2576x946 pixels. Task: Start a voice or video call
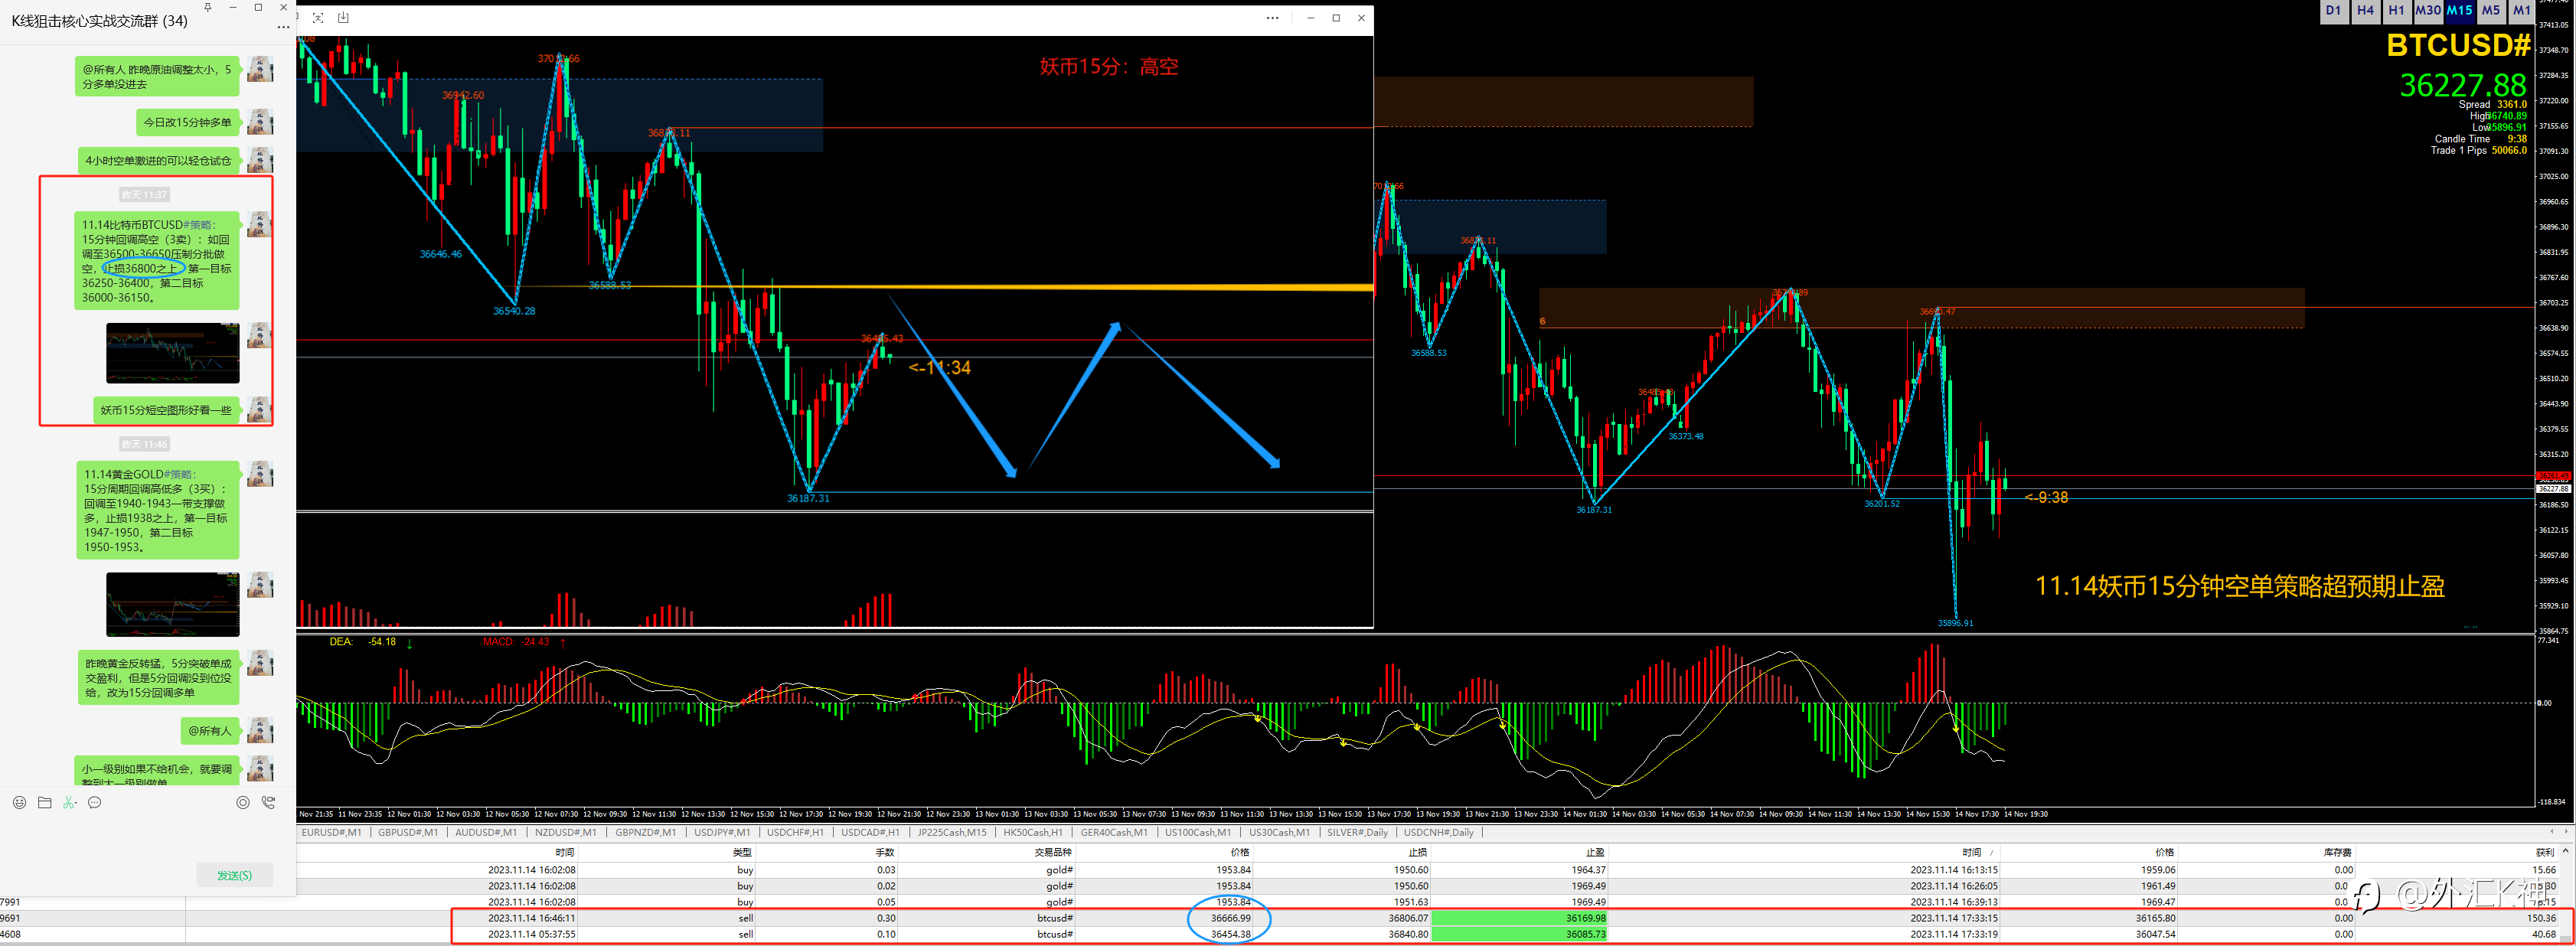(268, 802)
